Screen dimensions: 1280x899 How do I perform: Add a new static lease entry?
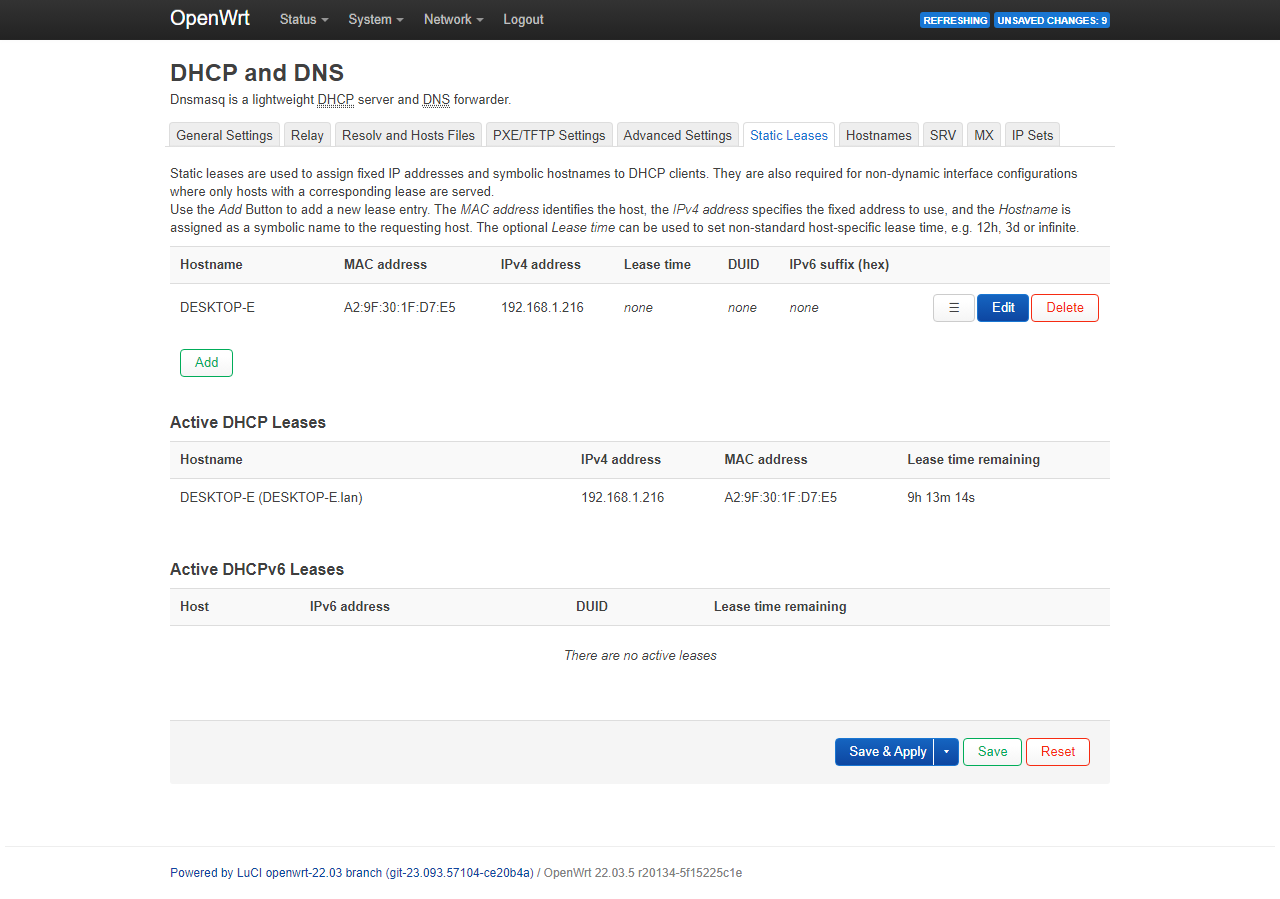click(206, 363)
